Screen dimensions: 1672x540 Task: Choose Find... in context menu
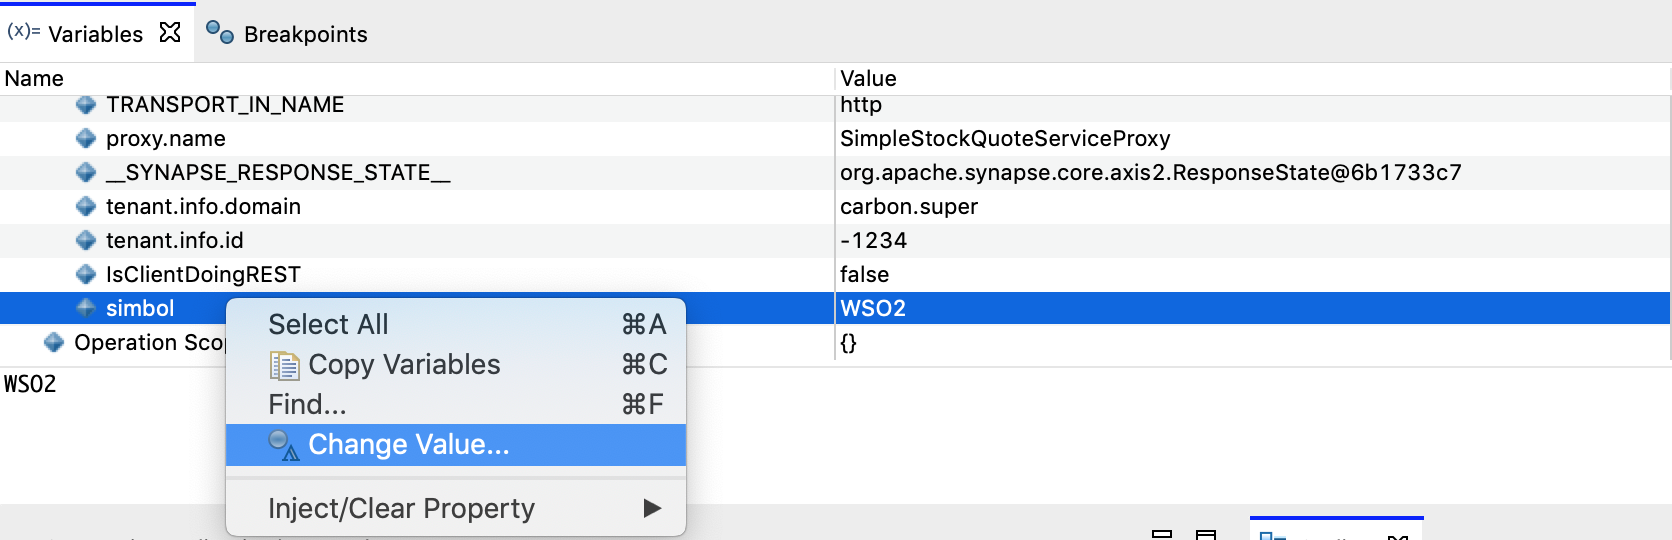(456, 404)
